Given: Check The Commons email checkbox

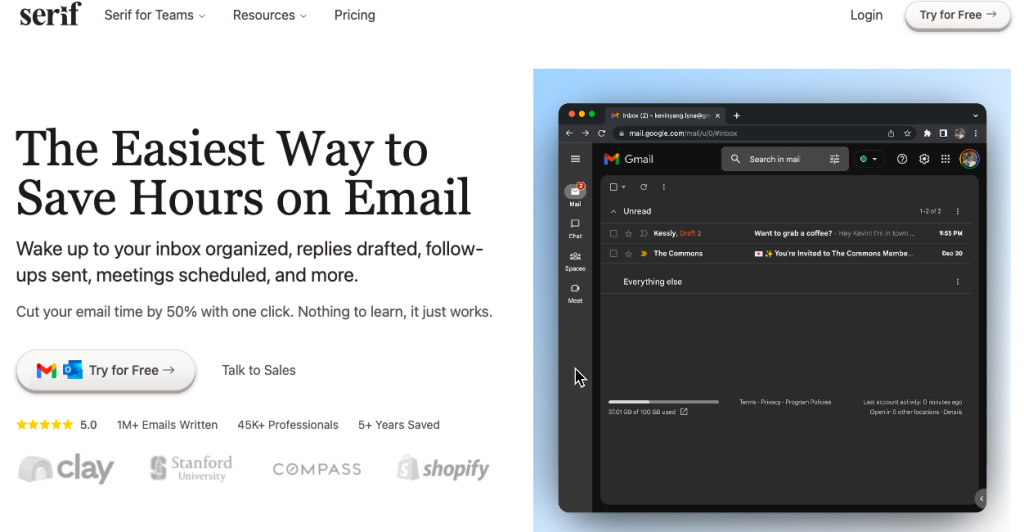Looking at the screenshot, I should (x=613, y=253).
